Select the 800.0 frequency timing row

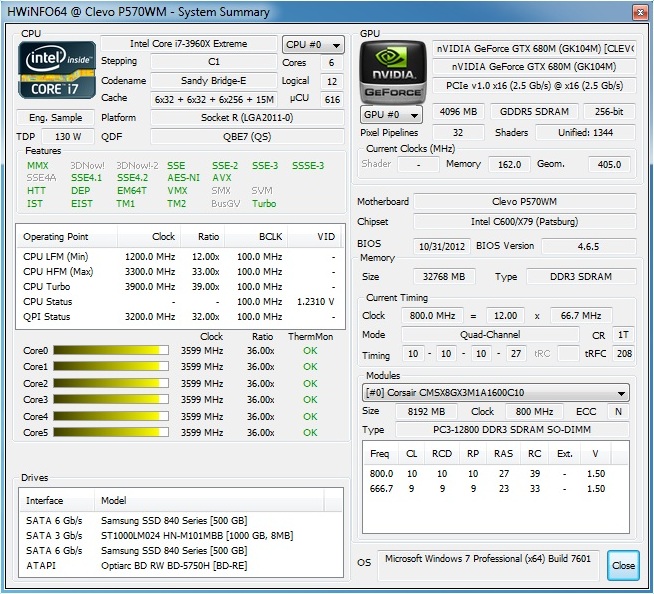tap(496, 473)
